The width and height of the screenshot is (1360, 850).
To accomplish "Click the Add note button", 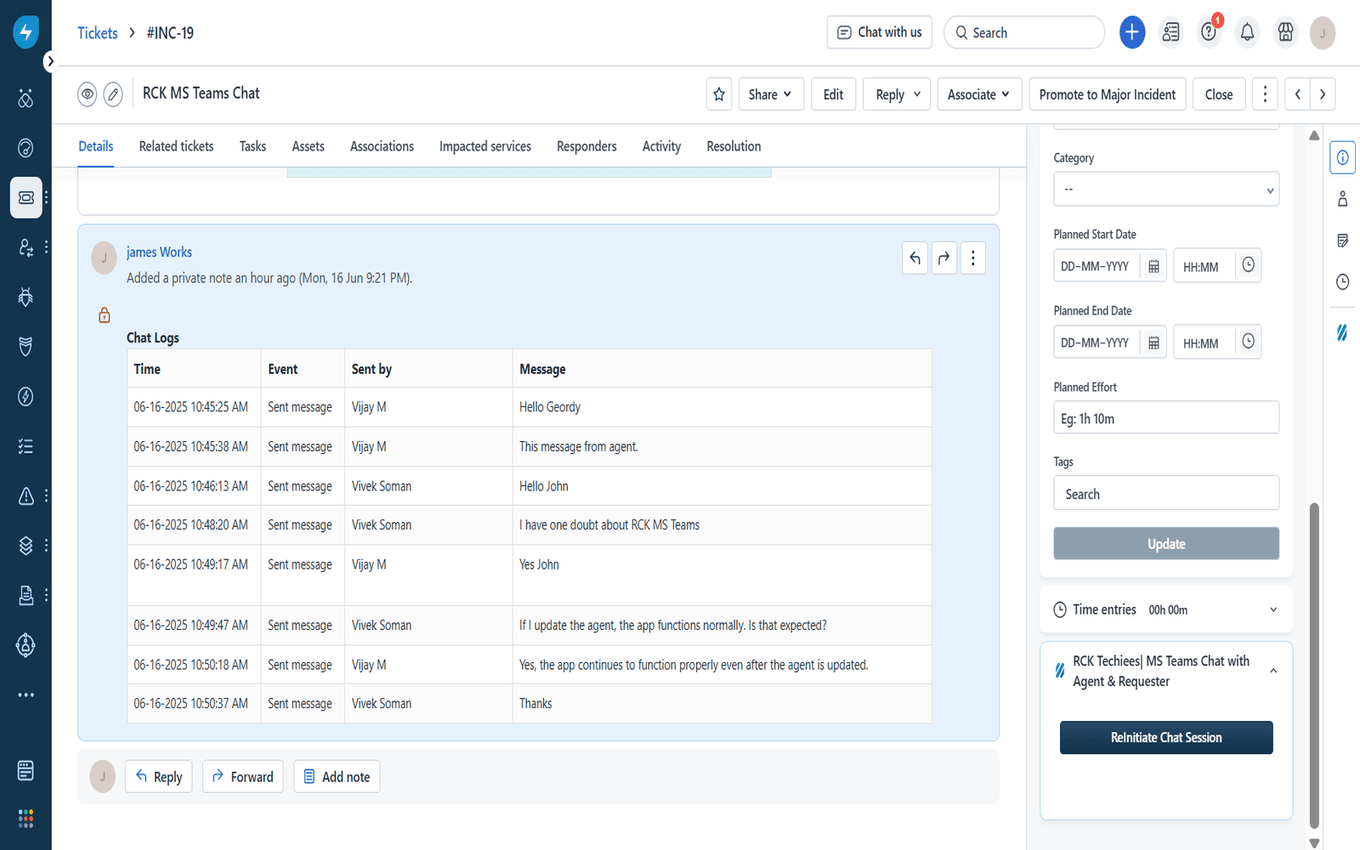I will click(336, 777).
